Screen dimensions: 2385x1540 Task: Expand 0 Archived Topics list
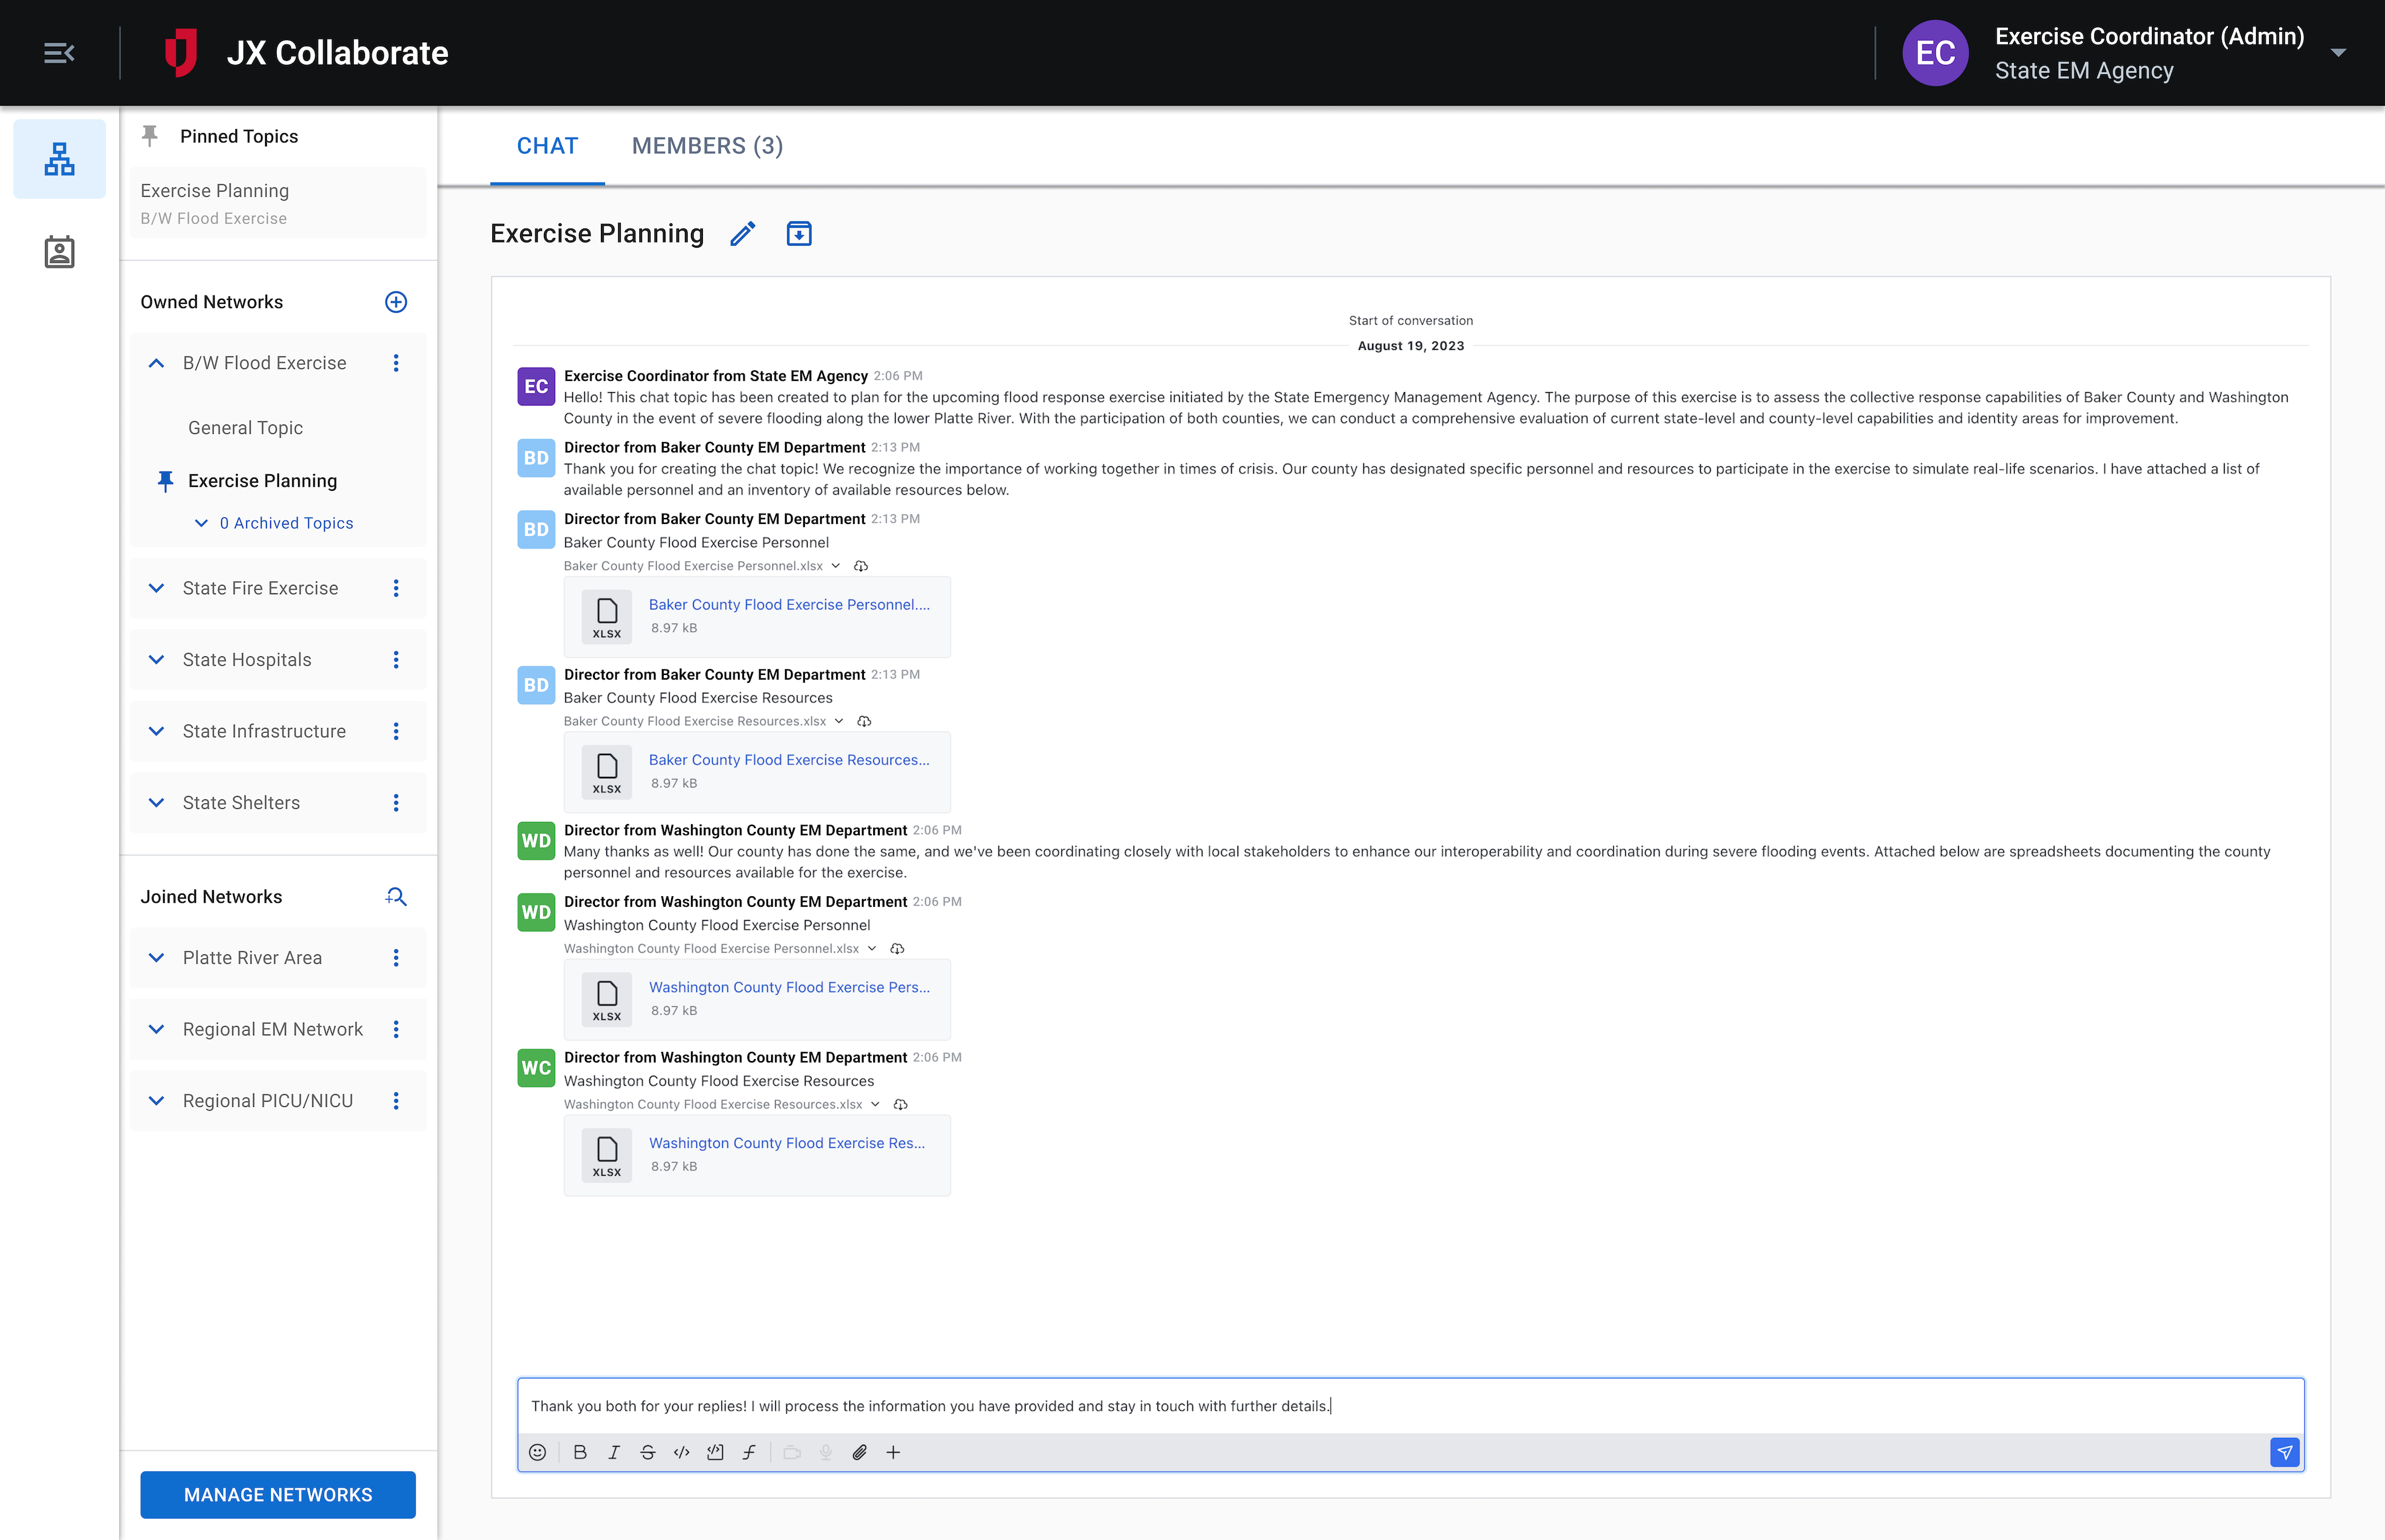(274, 523)
